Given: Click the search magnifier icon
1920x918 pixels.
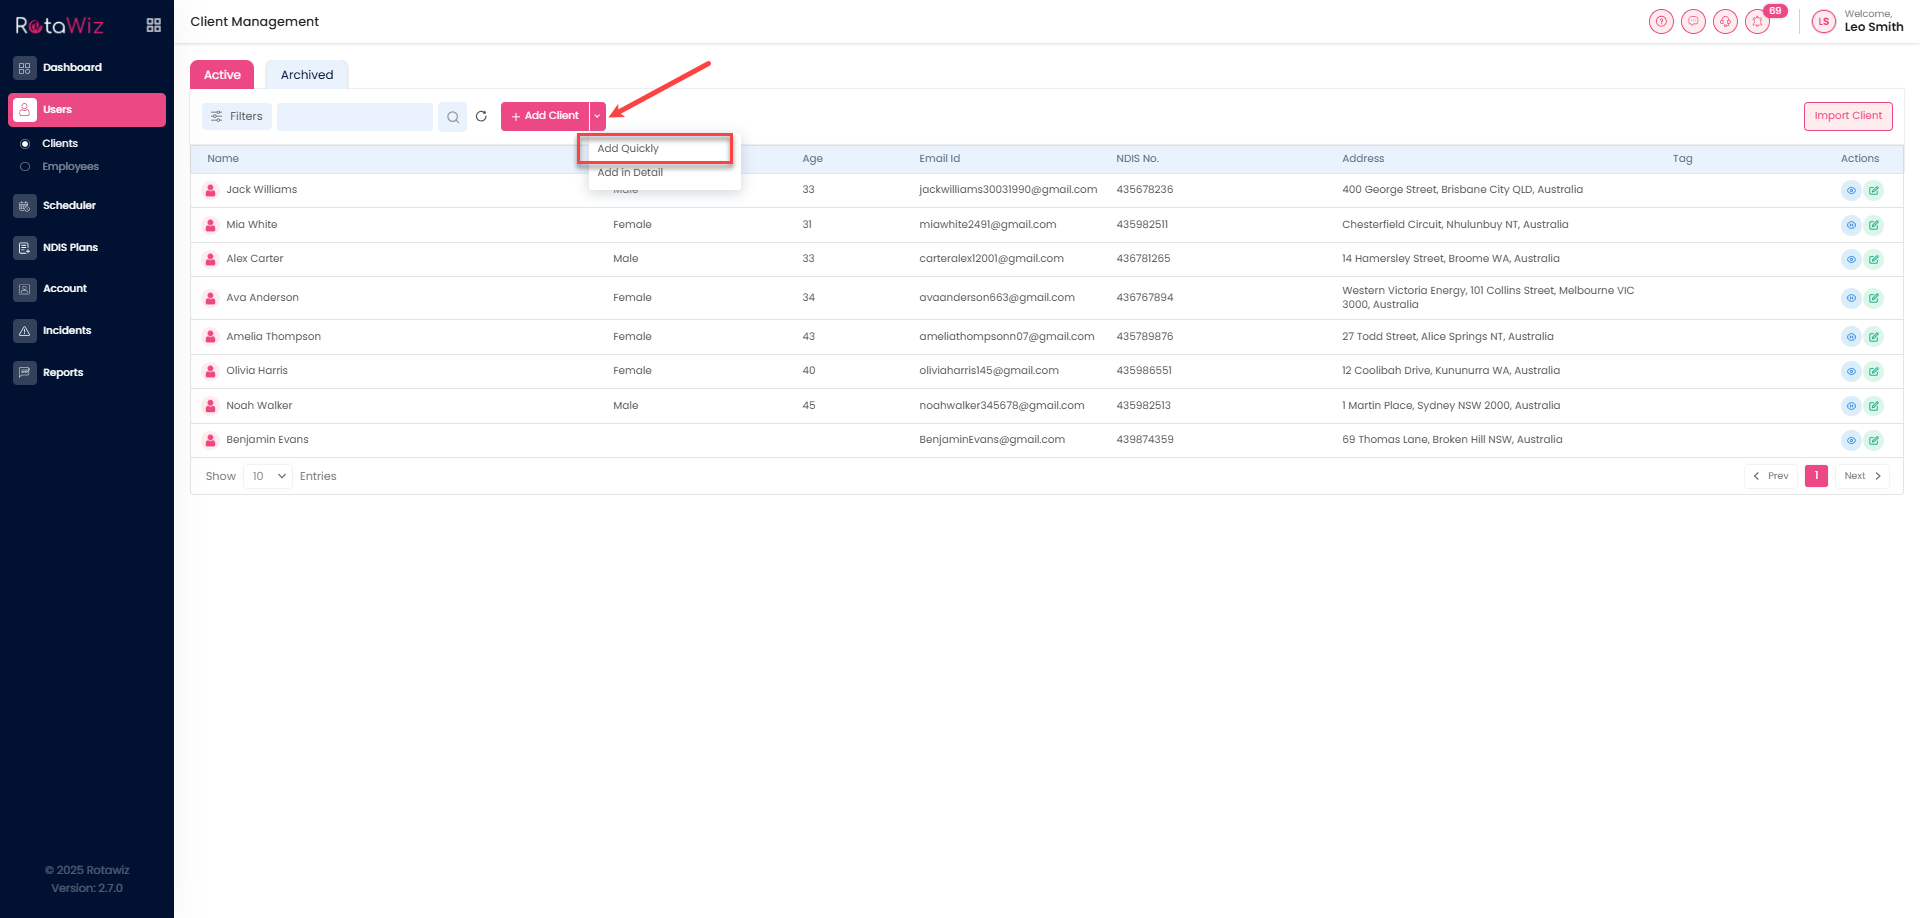Looking at the screenshot, I should pyautogui.click(x=453, y=117).
